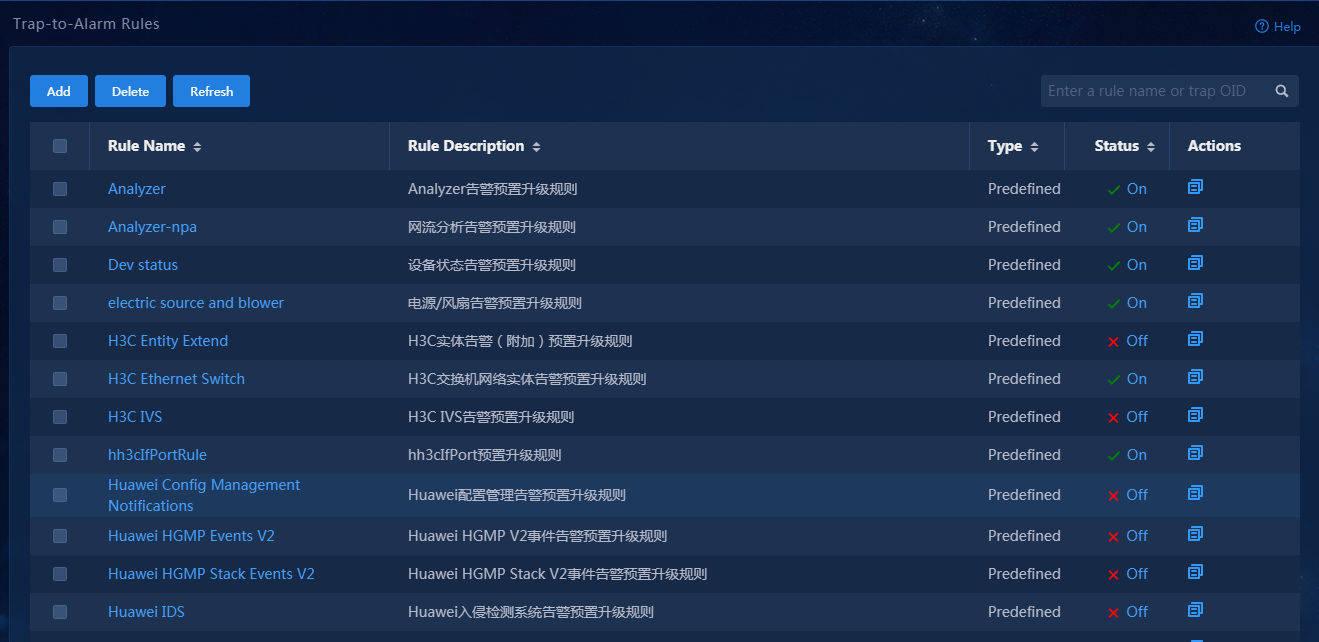Open the Analyzer-npa rule

[x=152, y=227]
